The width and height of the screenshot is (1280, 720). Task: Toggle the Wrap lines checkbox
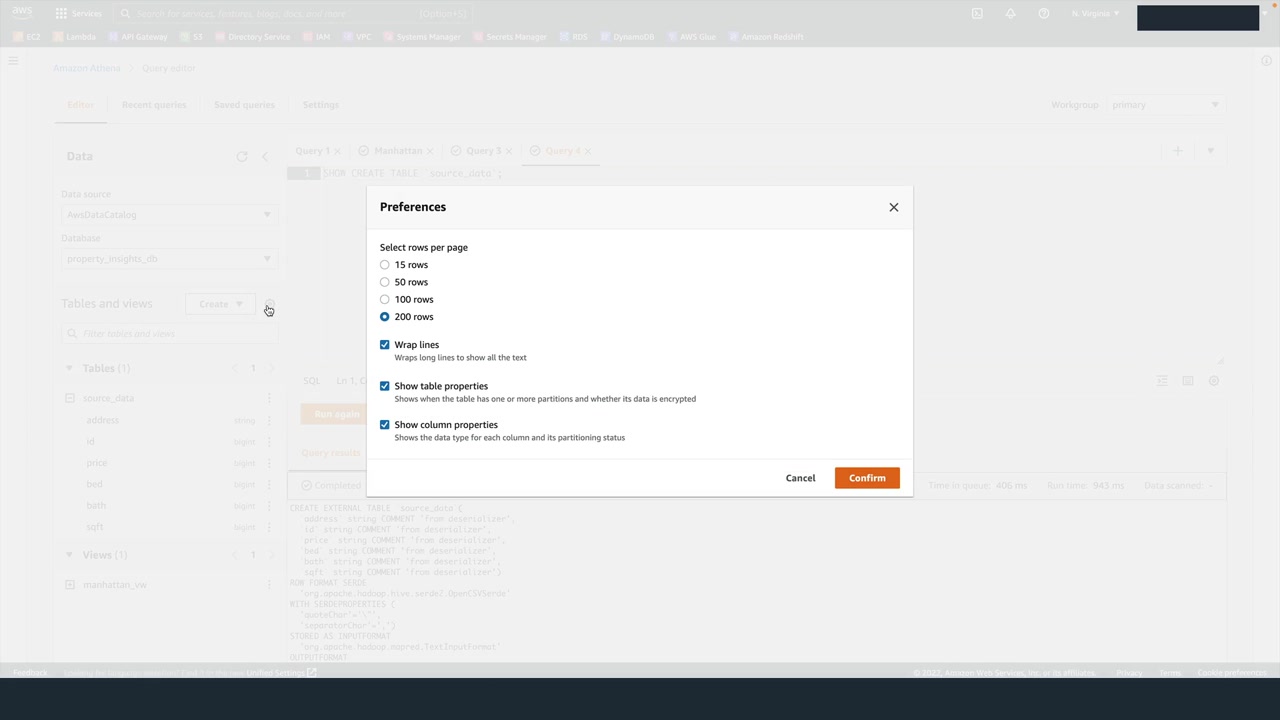(385, 344)
